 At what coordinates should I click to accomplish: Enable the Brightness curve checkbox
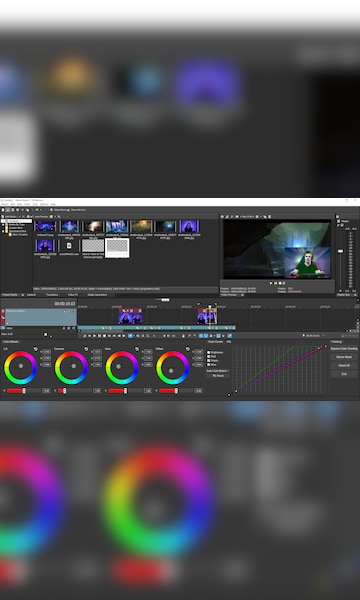click(x=209, y=352)
